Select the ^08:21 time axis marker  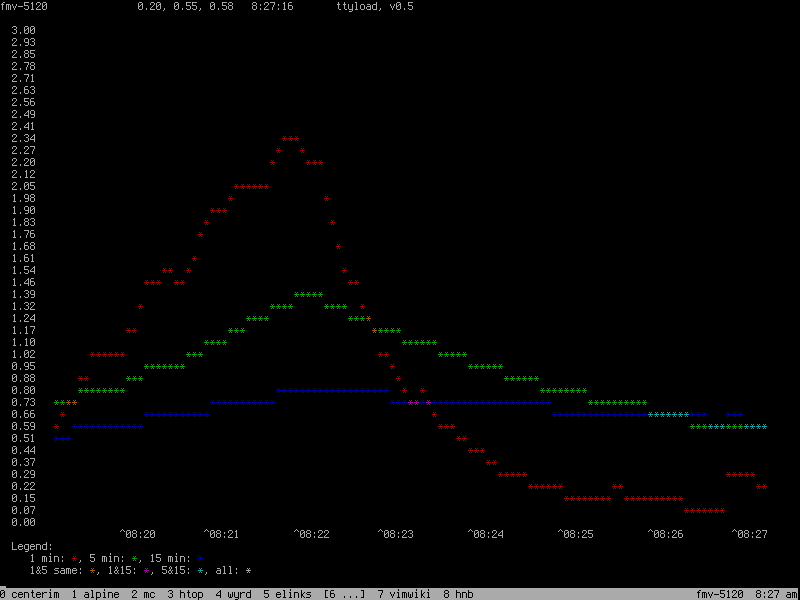[221, 534]
